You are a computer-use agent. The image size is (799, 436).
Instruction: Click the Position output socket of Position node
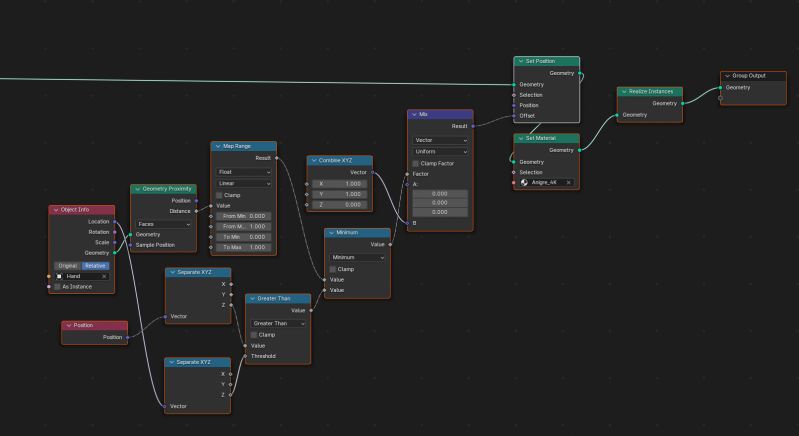(127, 338)
